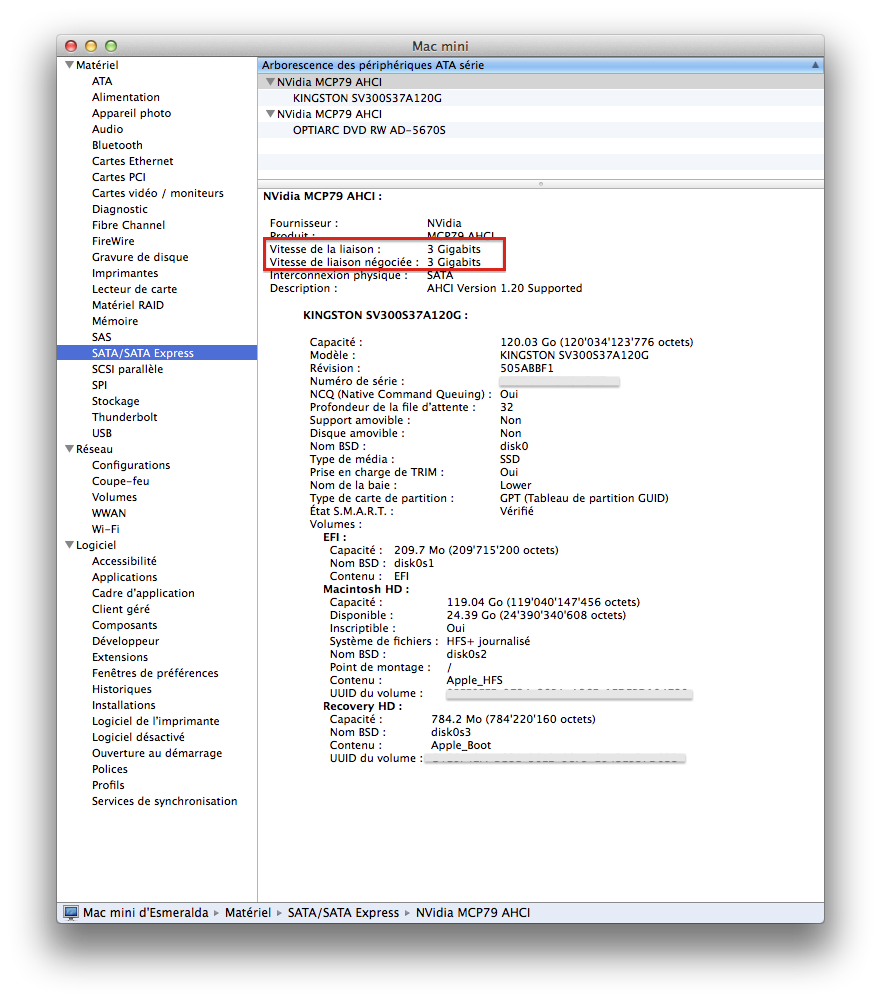
Task: Click the green zoom window button
Action: tap(111, 46)
